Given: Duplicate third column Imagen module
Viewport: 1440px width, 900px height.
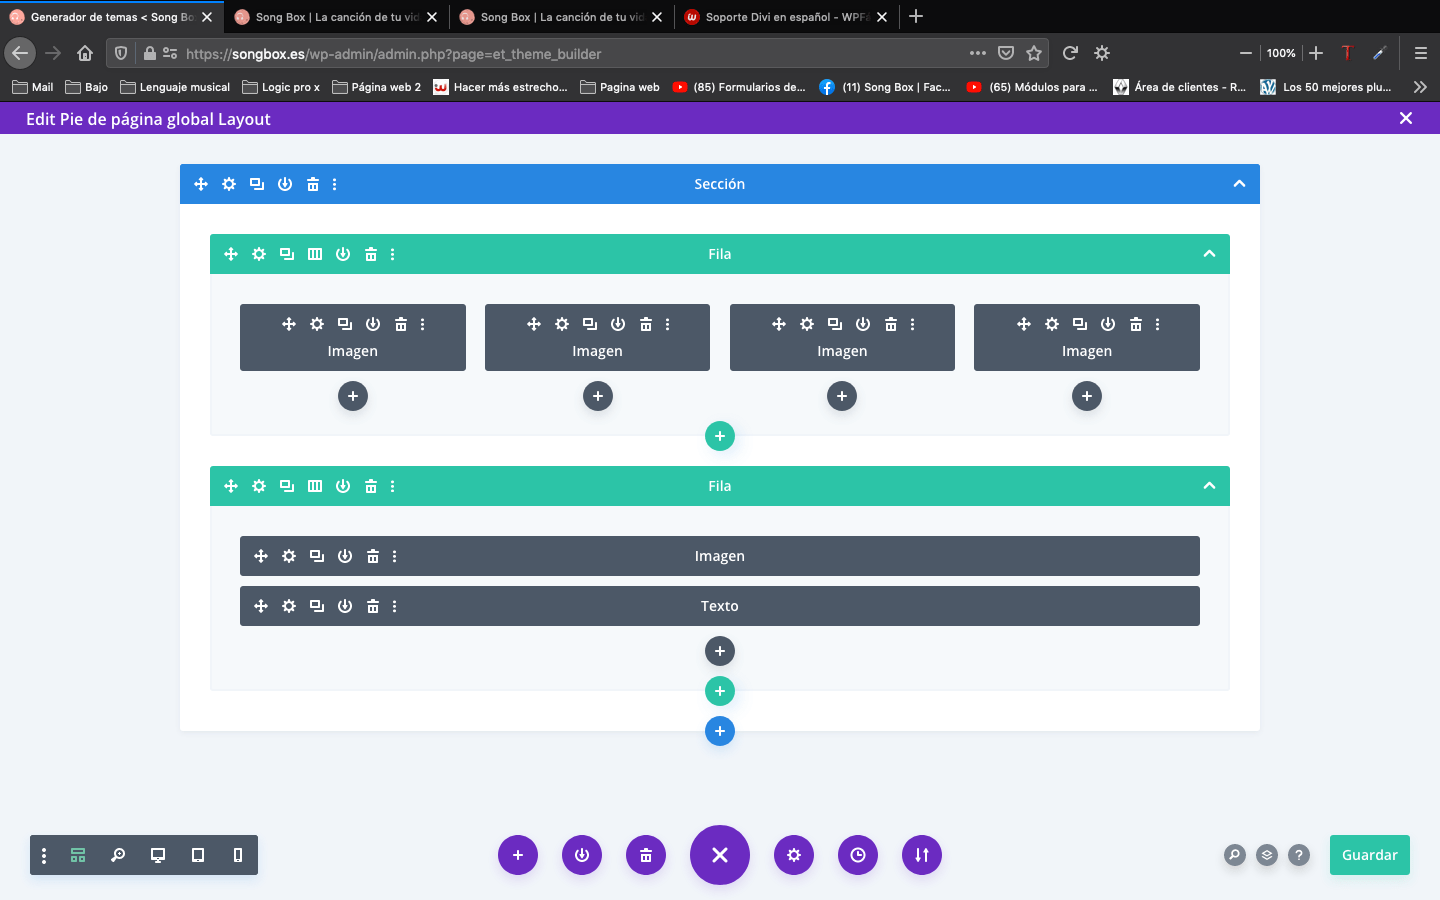Looking at the screenshot, I should point(835,324).
